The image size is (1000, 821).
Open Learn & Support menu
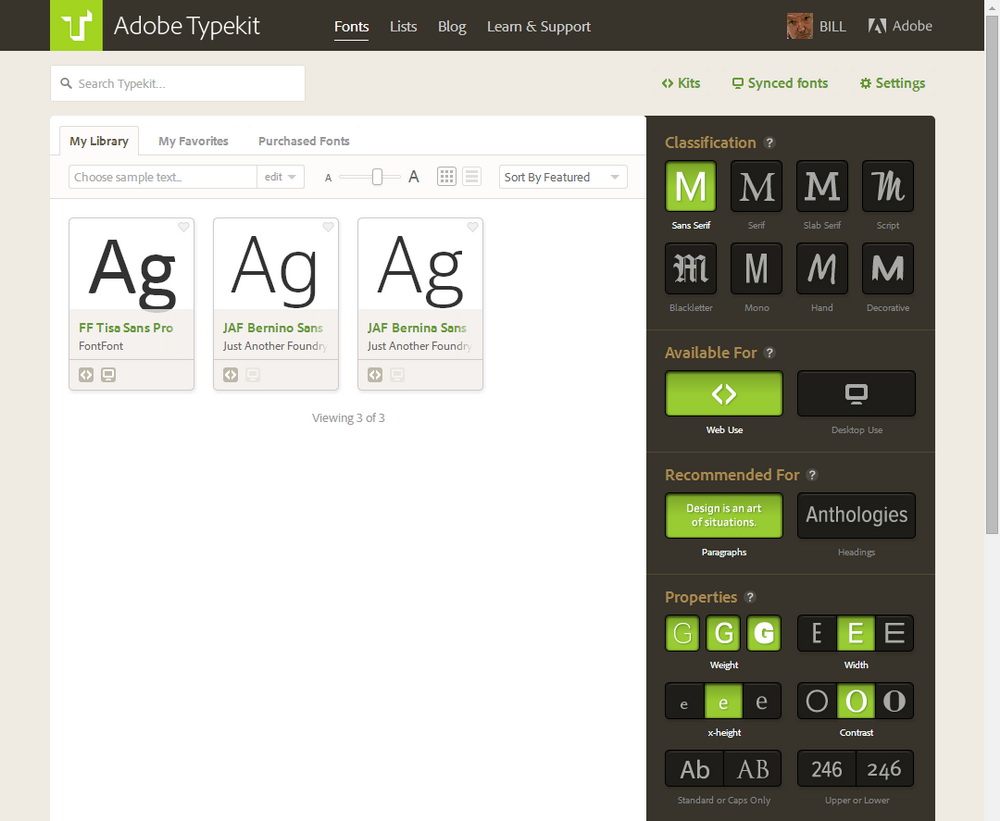(x=539, y=27)
